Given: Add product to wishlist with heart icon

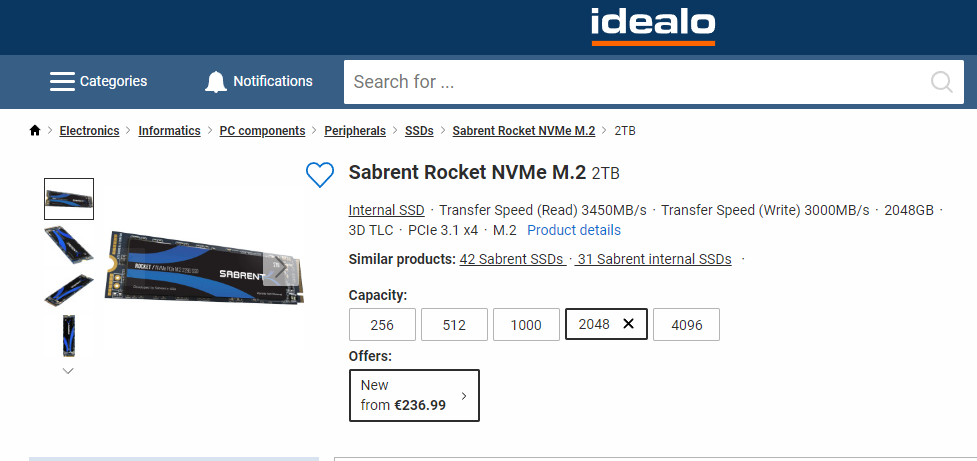Looking at the screenshot, I should (x=319, y=175).
